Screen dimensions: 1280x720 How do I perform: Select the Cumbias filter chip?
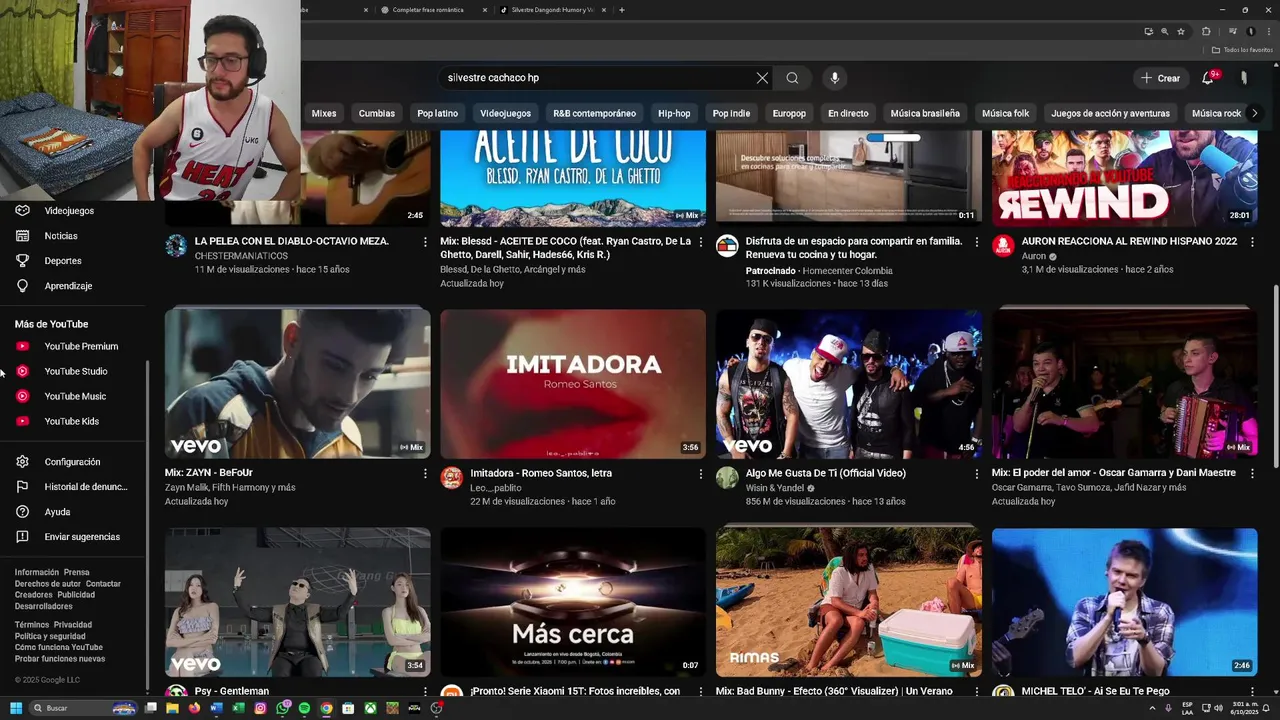[377, 113]
